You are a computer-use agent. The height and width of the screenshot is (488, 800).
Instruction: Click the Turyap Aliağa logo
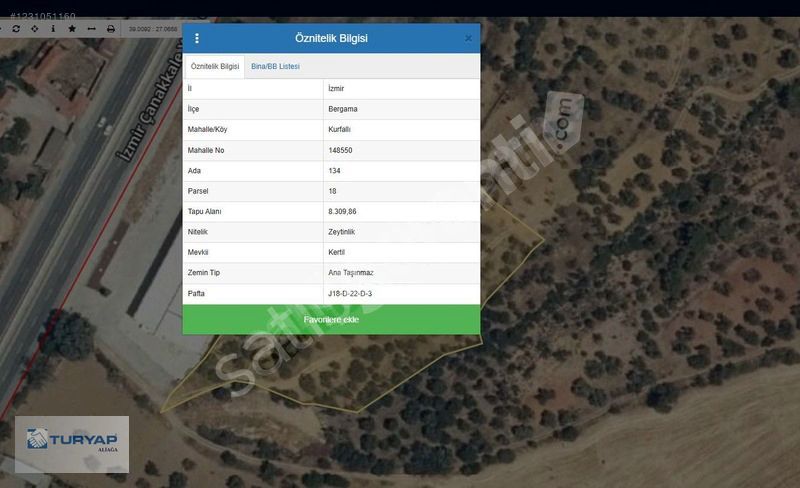tap(72, 444)
